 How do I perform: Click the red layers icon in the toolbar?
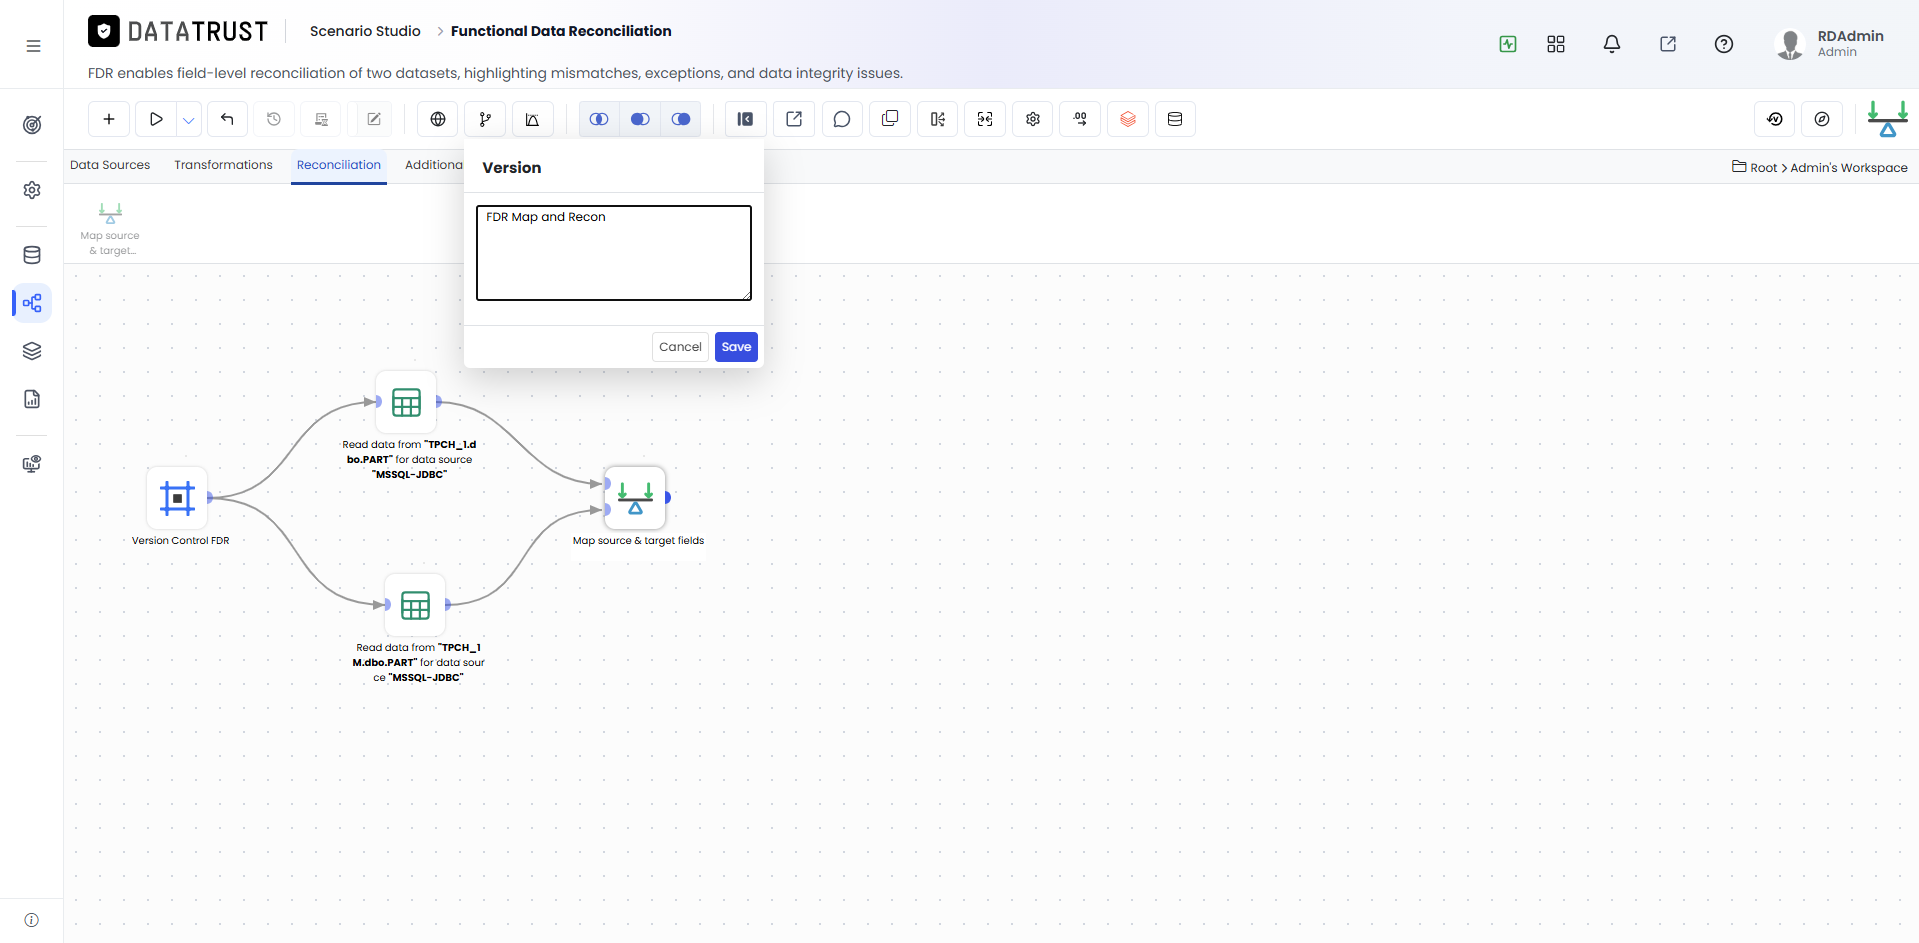pyautogui.click(x=1128, y=119)
